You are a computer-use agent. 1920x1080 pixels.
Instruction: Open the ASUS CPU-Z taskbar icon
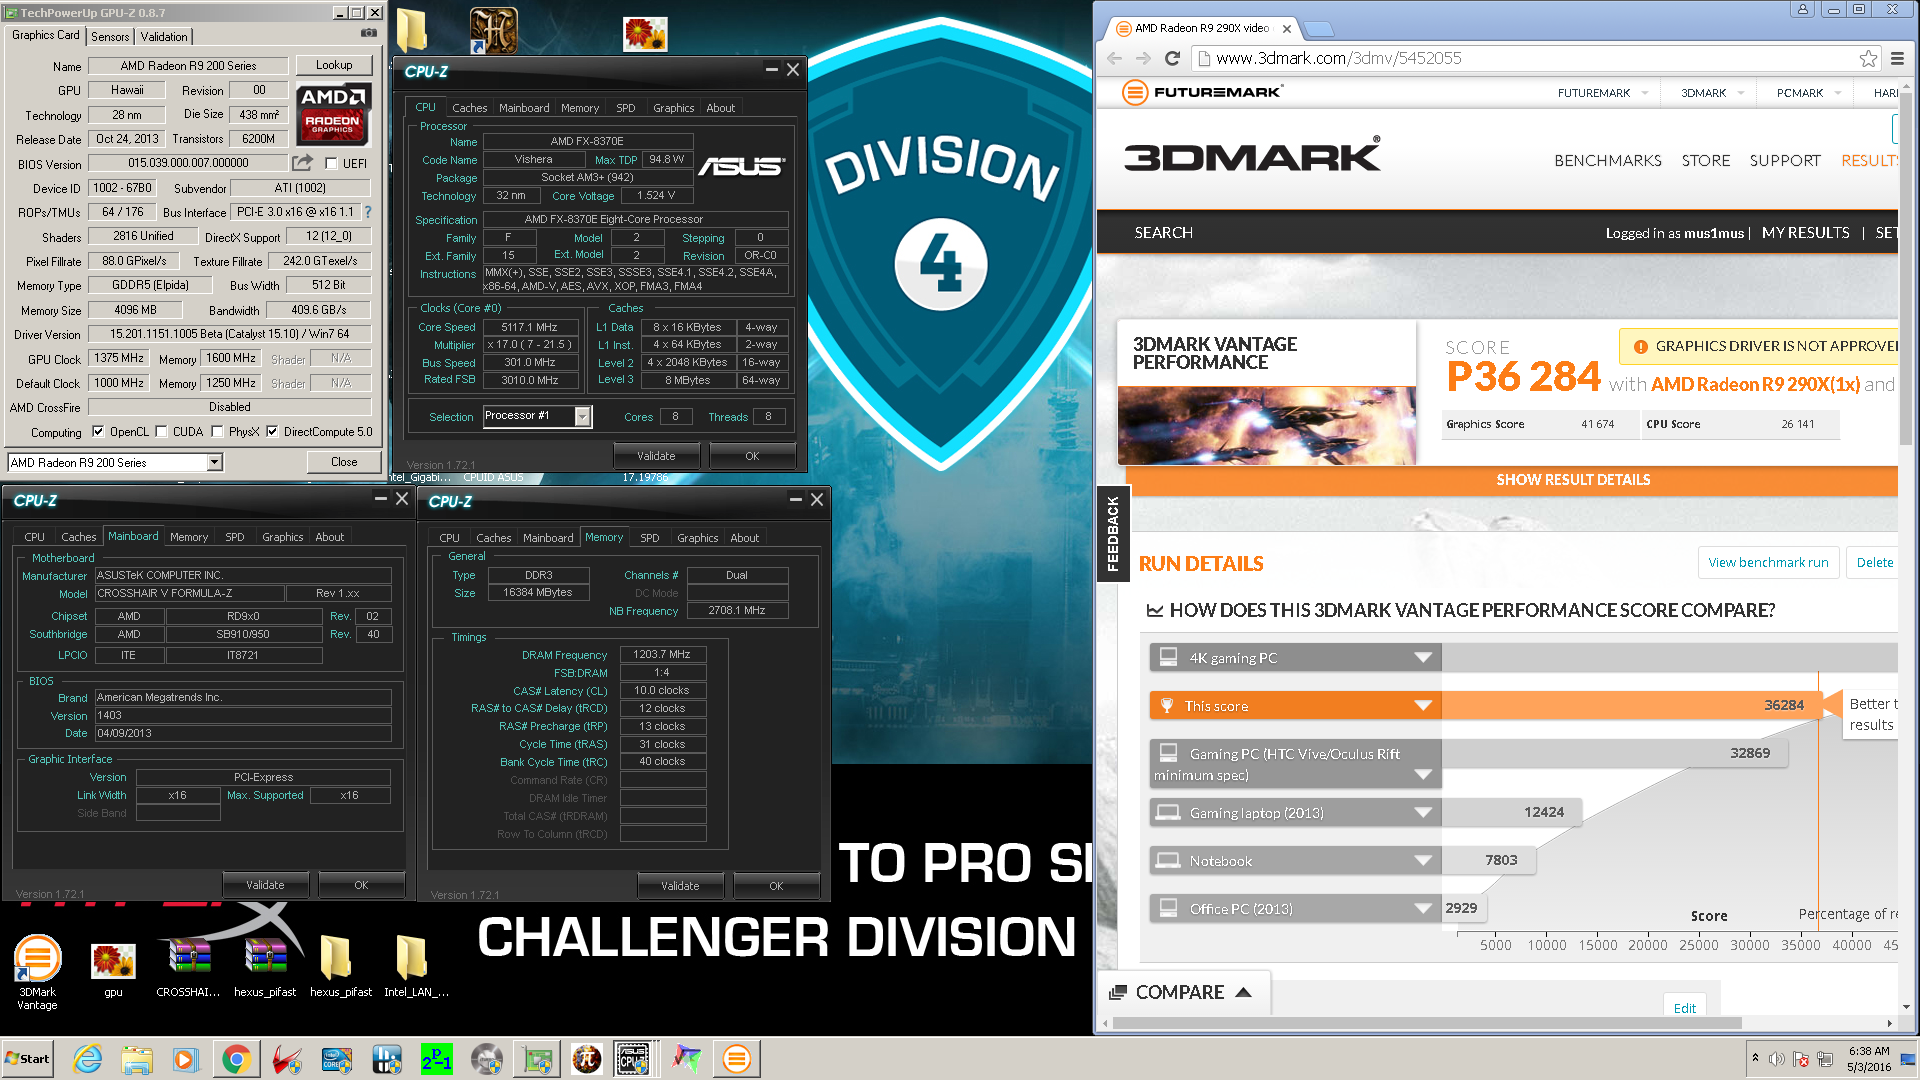[x=633, y=1059]
